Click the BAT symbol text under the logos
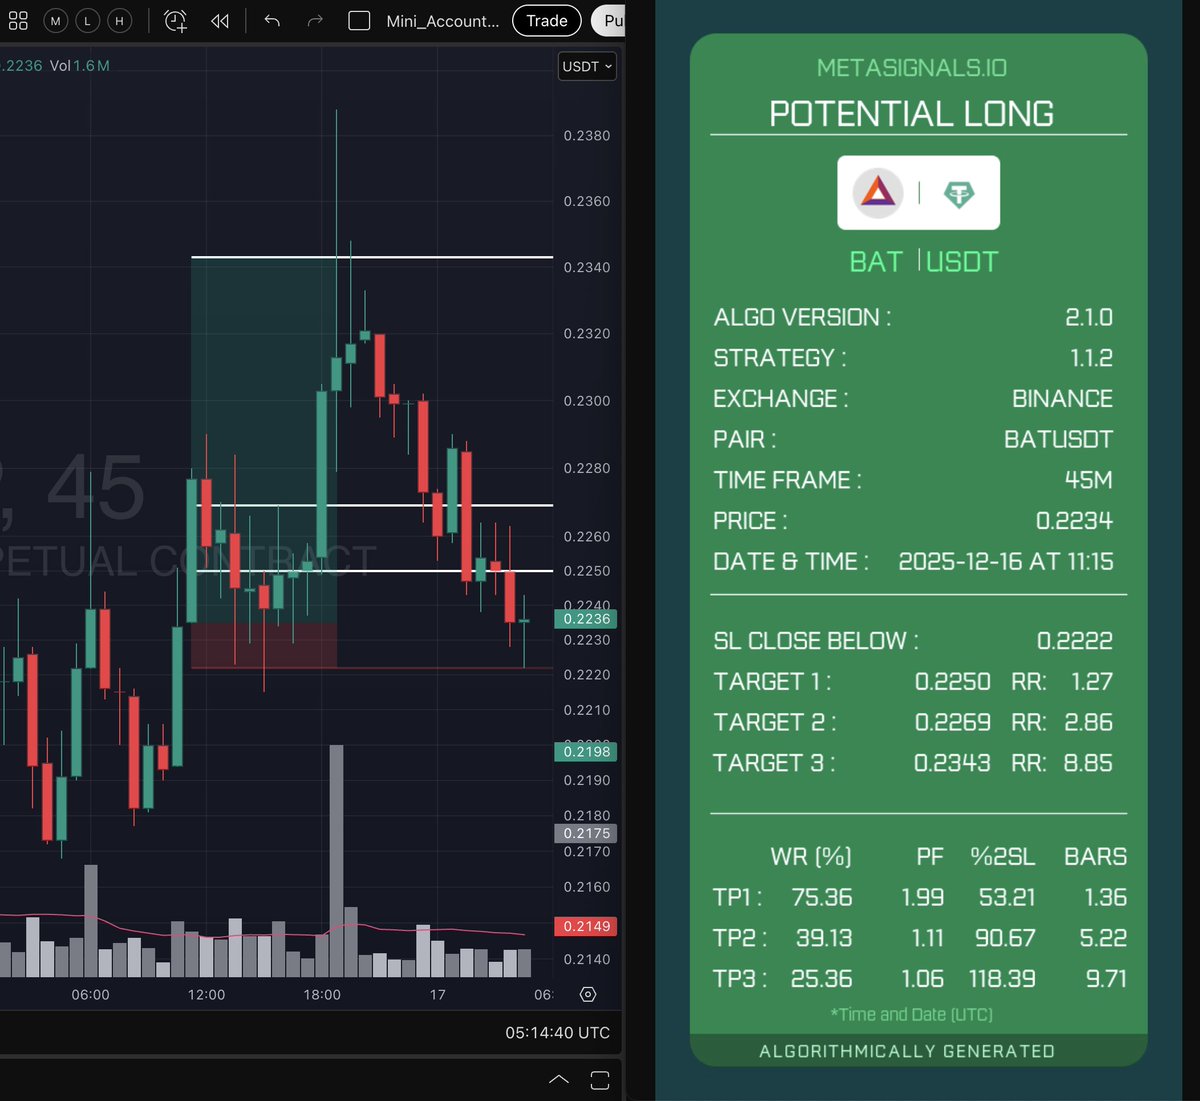1200x1101 pixels. [876, 262]
